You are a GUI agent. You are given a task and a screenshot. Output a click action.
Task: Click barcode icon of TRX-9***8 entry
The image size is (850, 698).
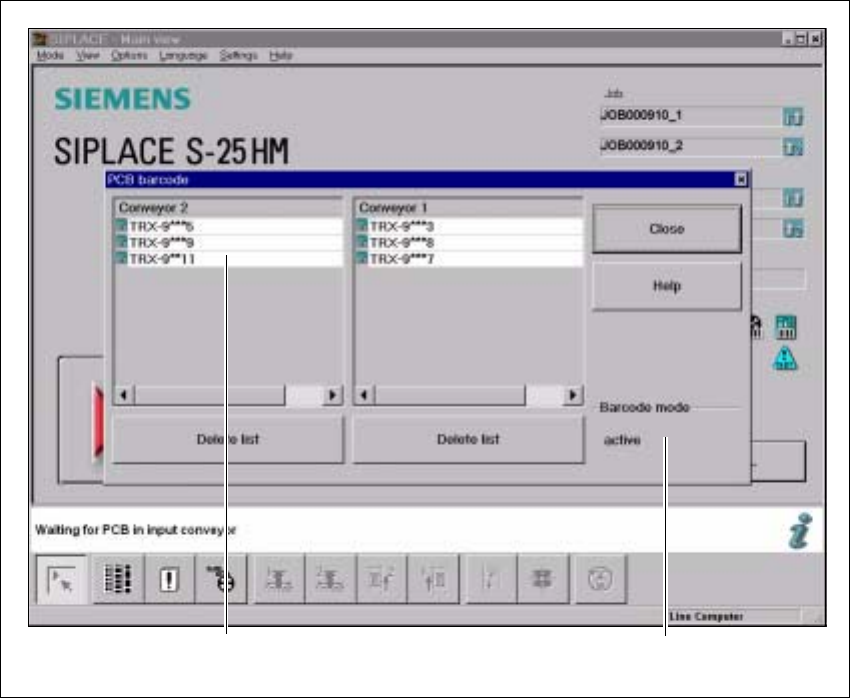pos(362,242)
